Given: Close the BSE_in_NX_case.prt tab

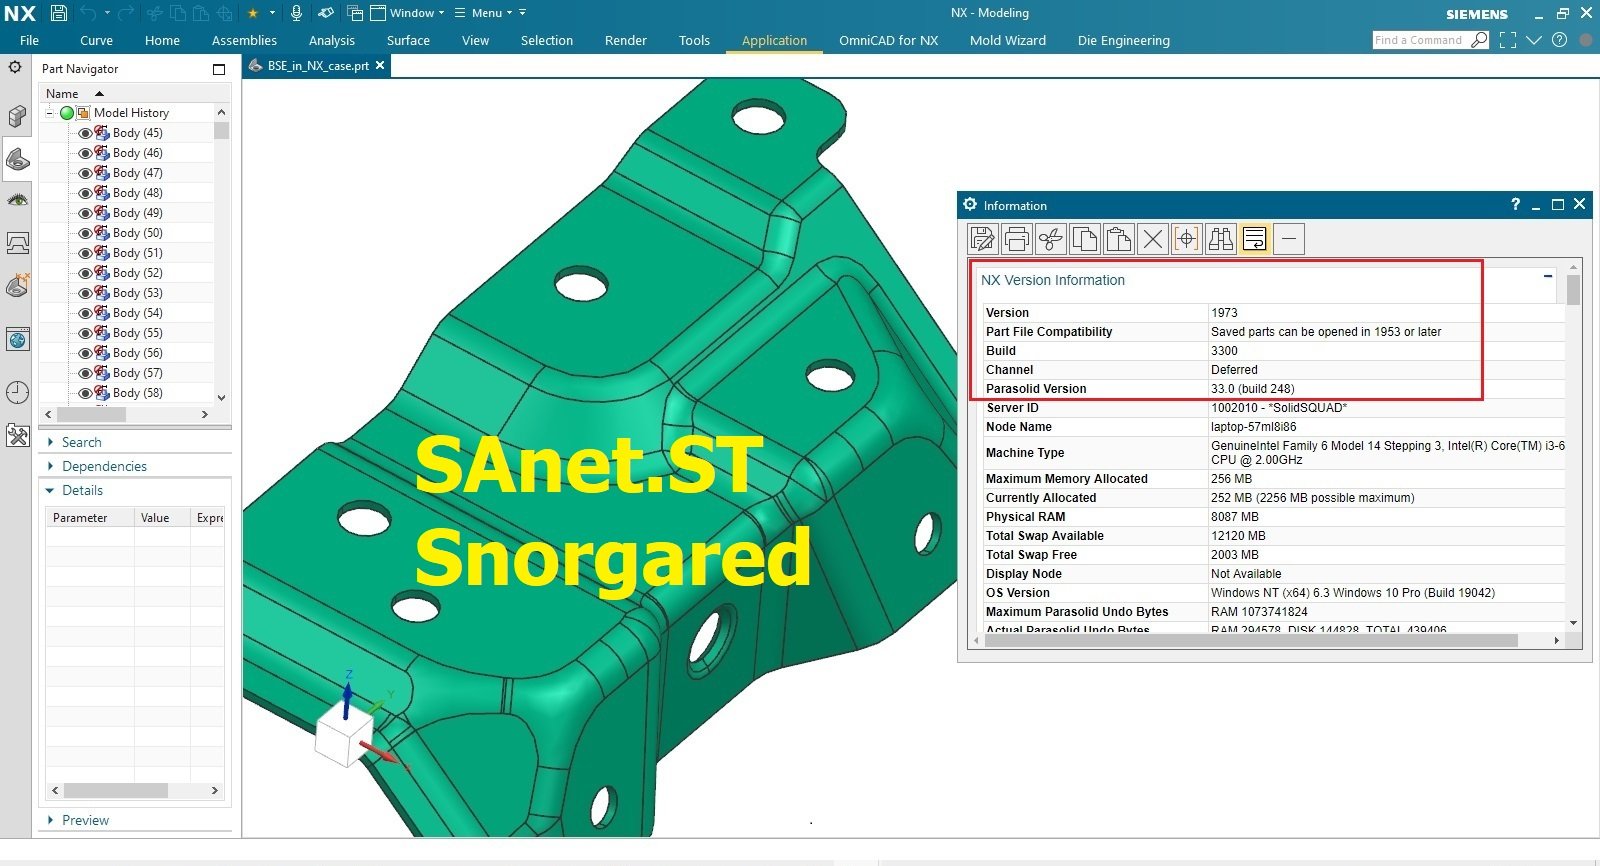Looking at the screenshot, I should 380,65.
